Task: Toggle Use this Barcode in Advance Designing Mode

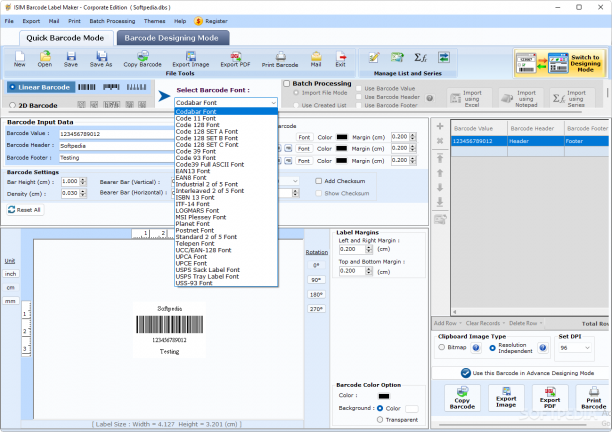Action: pos(466,373)
